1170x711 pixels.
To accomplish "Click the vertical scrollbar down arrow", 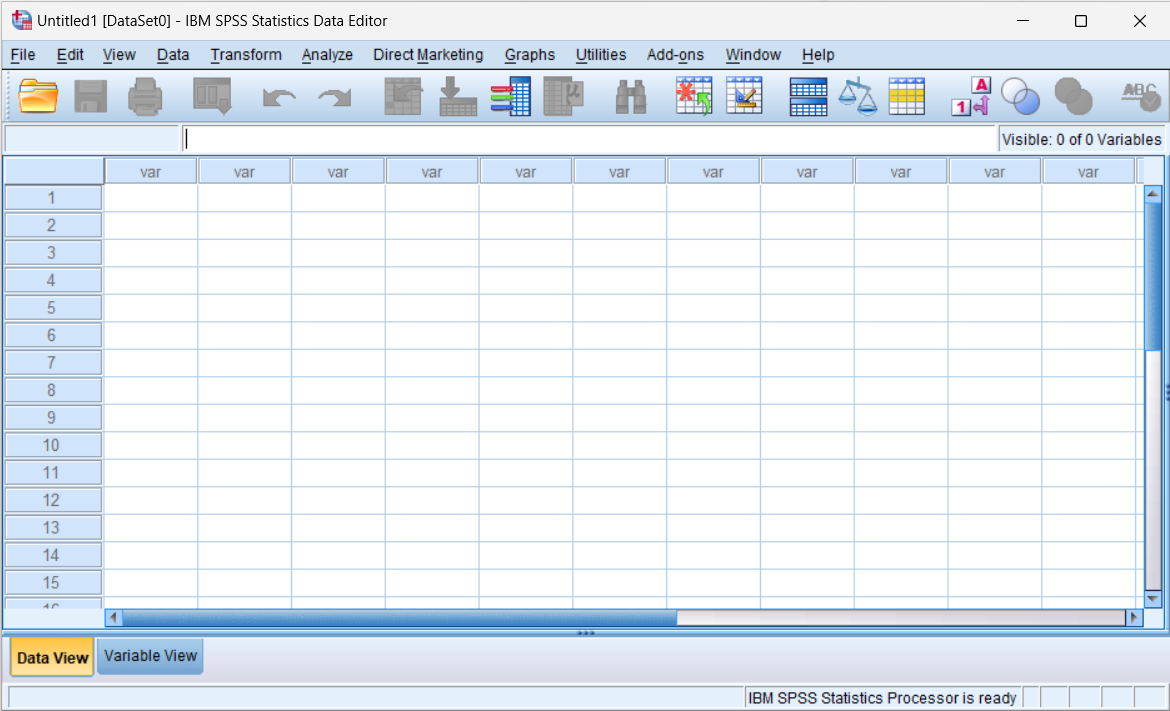I will [1152, 598].
